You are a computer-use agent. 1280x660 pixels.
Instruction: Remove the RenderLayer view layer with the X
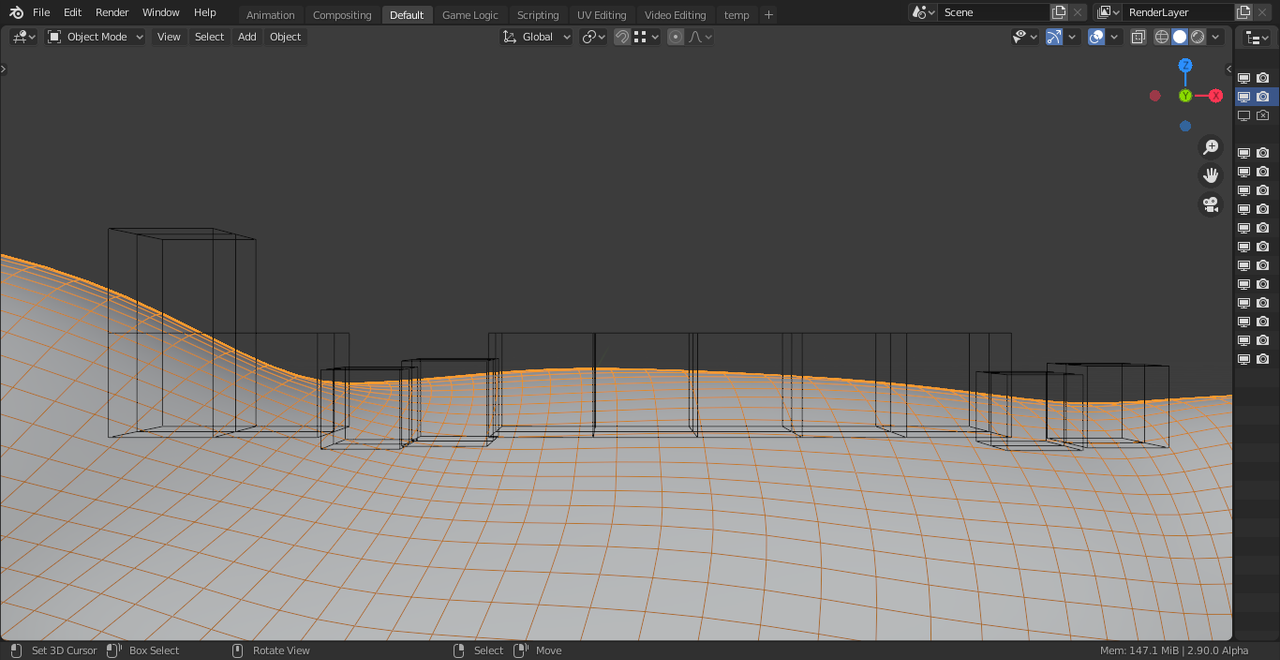coord(1262,12)
